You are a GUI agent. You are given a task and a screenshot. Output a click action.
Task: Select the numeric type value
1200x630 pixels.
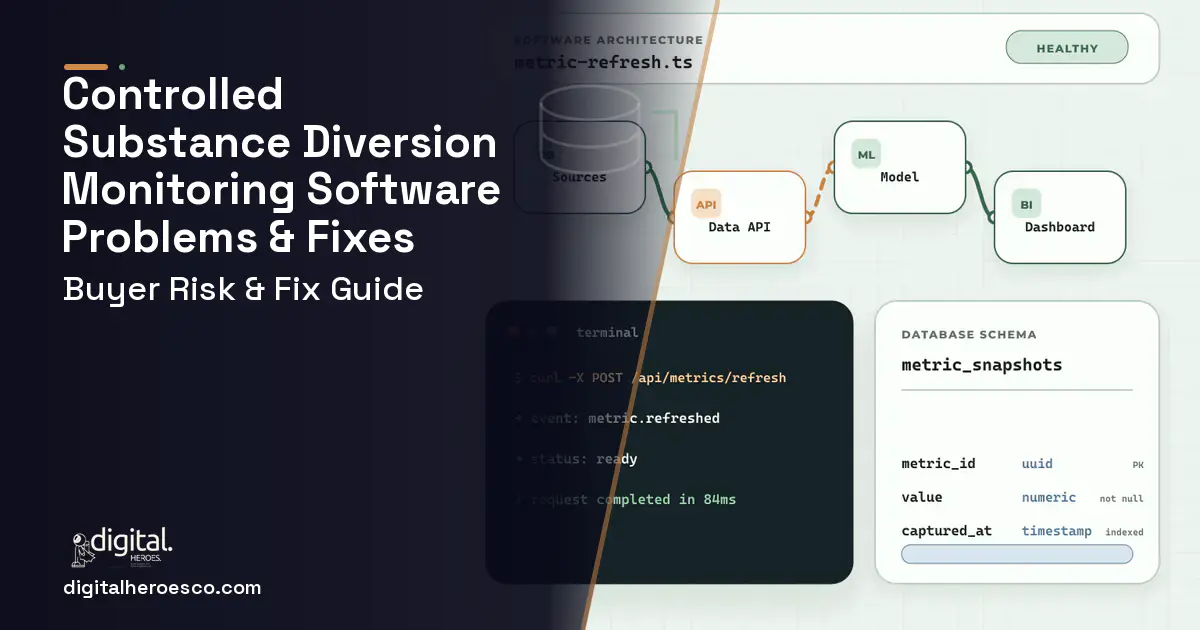[x=1048, y=497]
